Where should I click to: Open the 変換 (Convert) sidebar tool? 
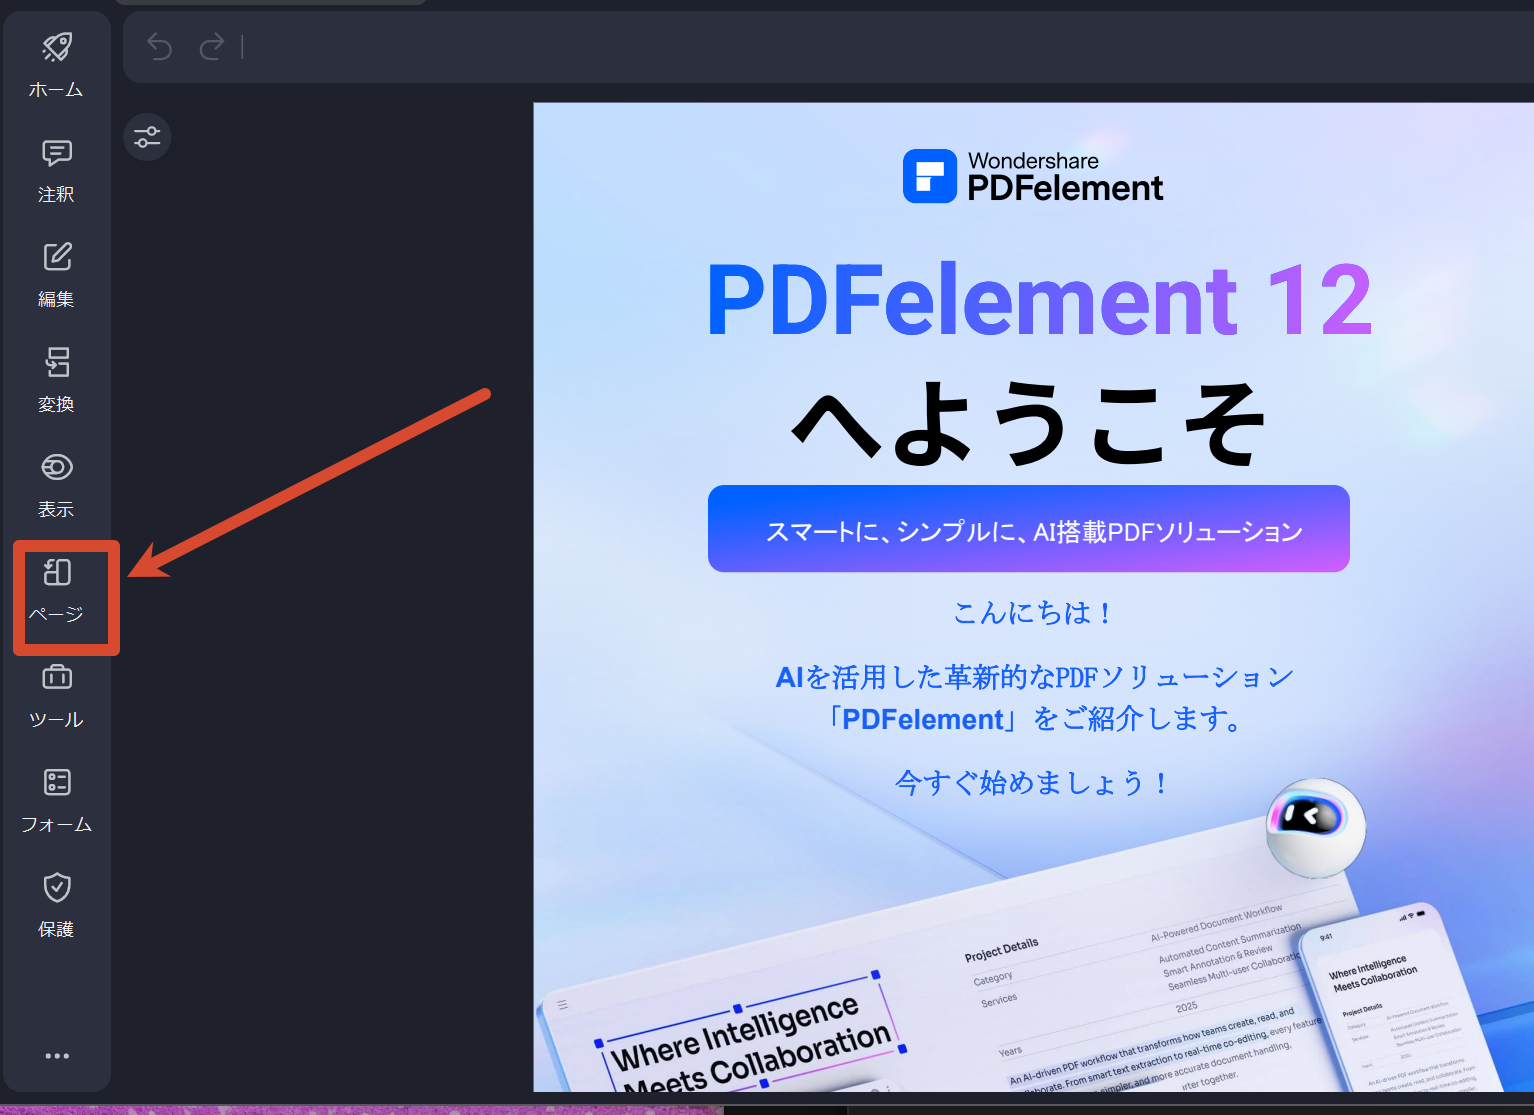[x=57, y=381]
